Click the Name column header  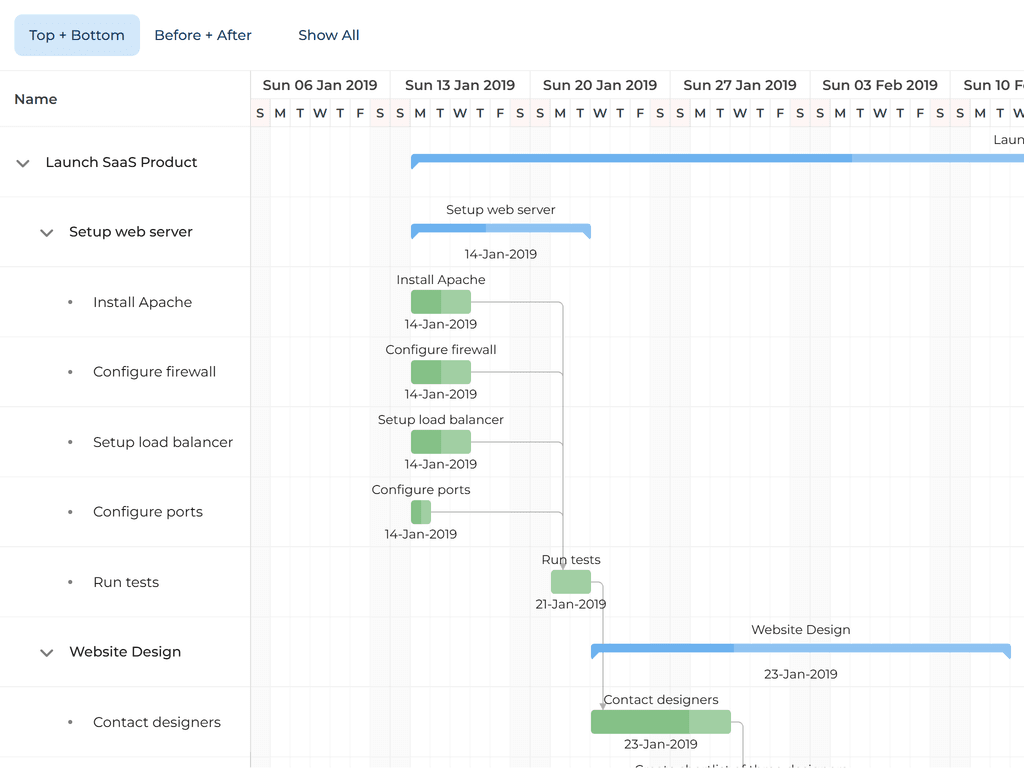[36, 99]
